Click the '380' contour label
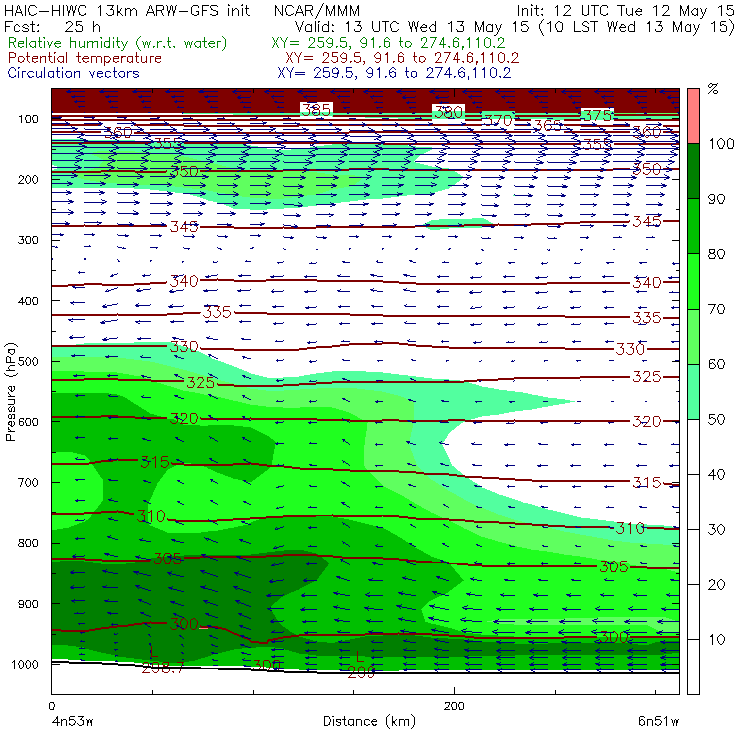The width and height of the screenshot is (740, 740). (x=448, y=112)
